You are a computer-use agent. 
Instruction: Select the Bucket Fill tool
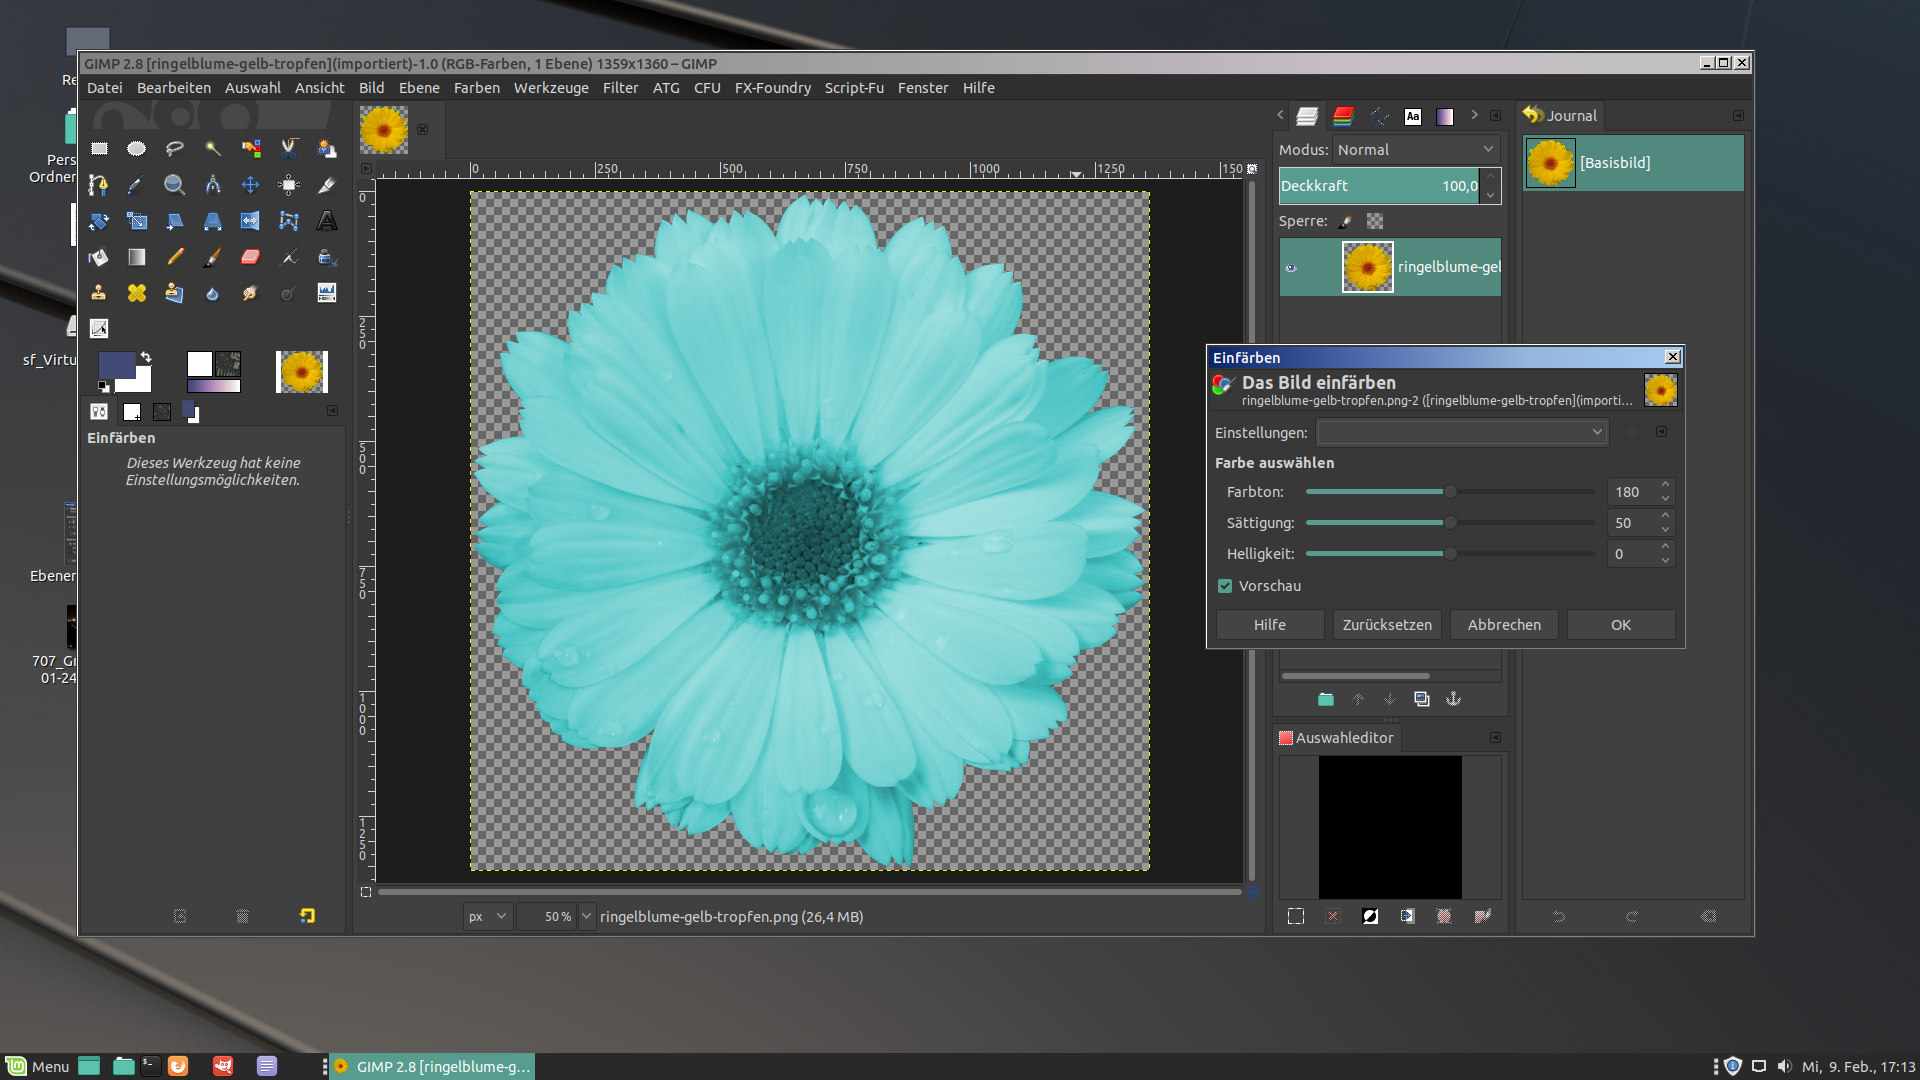tap(99, 257)
